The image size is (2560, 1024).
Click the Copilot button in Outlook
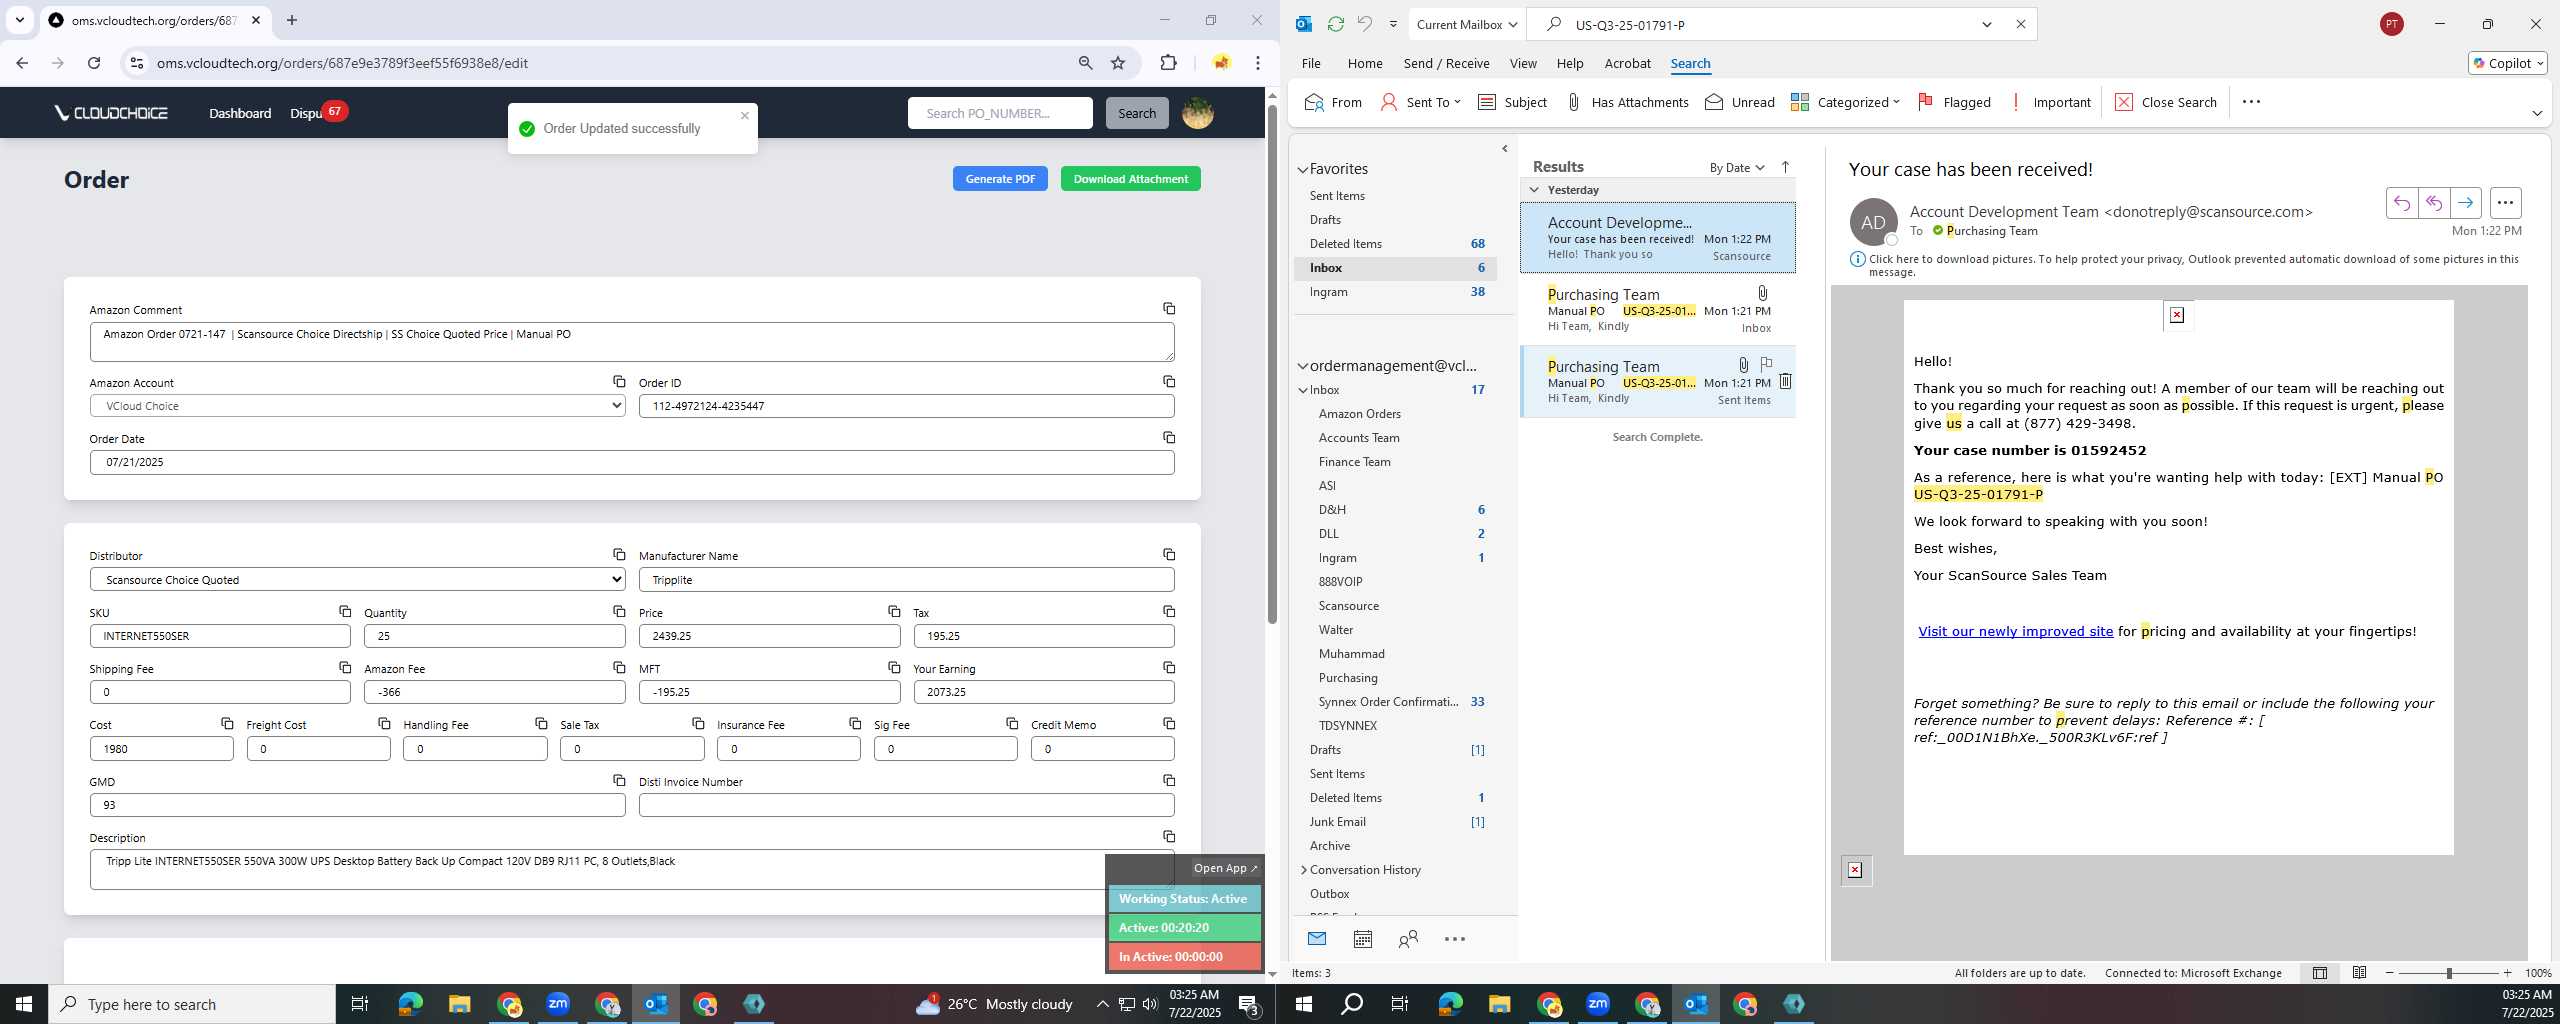pyautogui.click(x=2508, y=63)
